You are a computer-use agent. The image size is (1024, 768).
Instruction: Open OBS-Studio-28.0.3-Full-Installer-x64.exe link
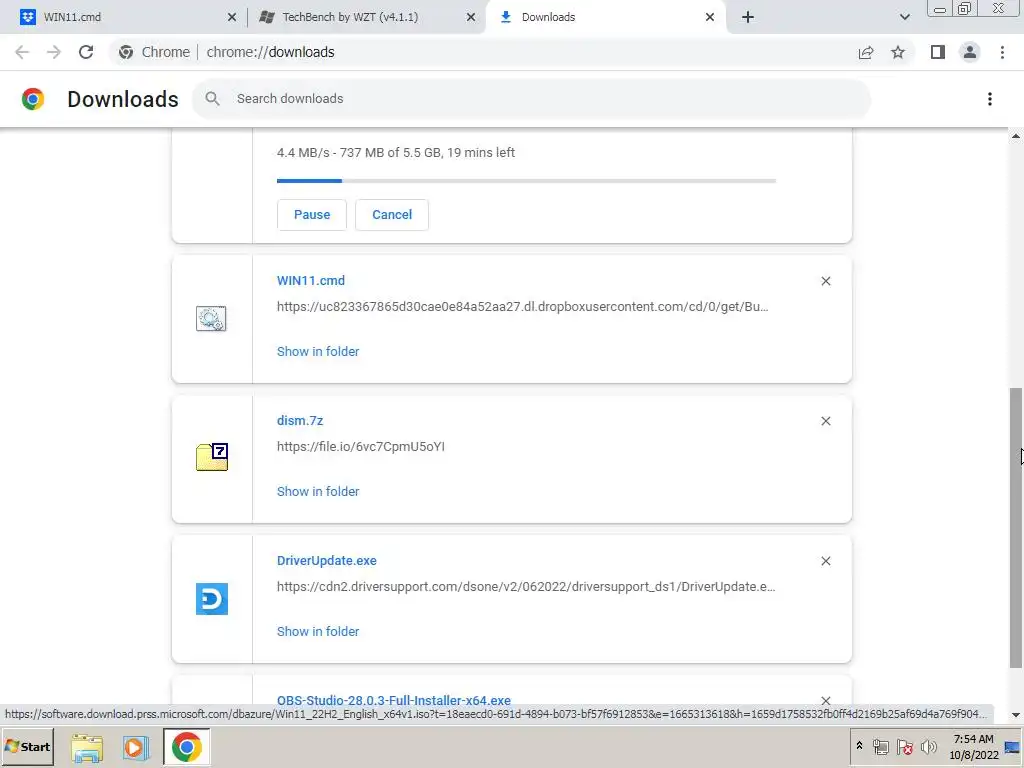click(394, 700)
